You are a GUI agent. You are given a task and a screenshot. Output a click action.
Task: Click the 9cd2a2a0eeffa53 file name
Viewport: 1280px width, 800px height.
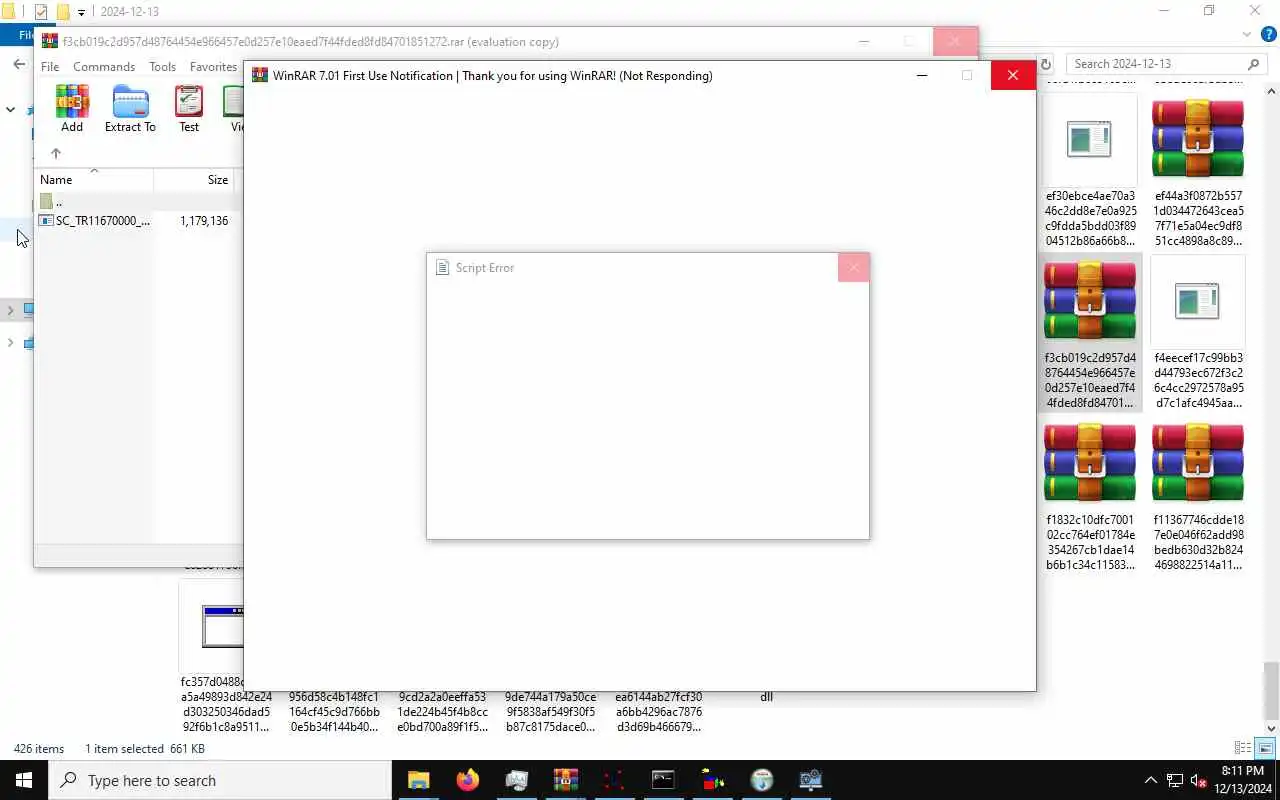coord(442,712)
